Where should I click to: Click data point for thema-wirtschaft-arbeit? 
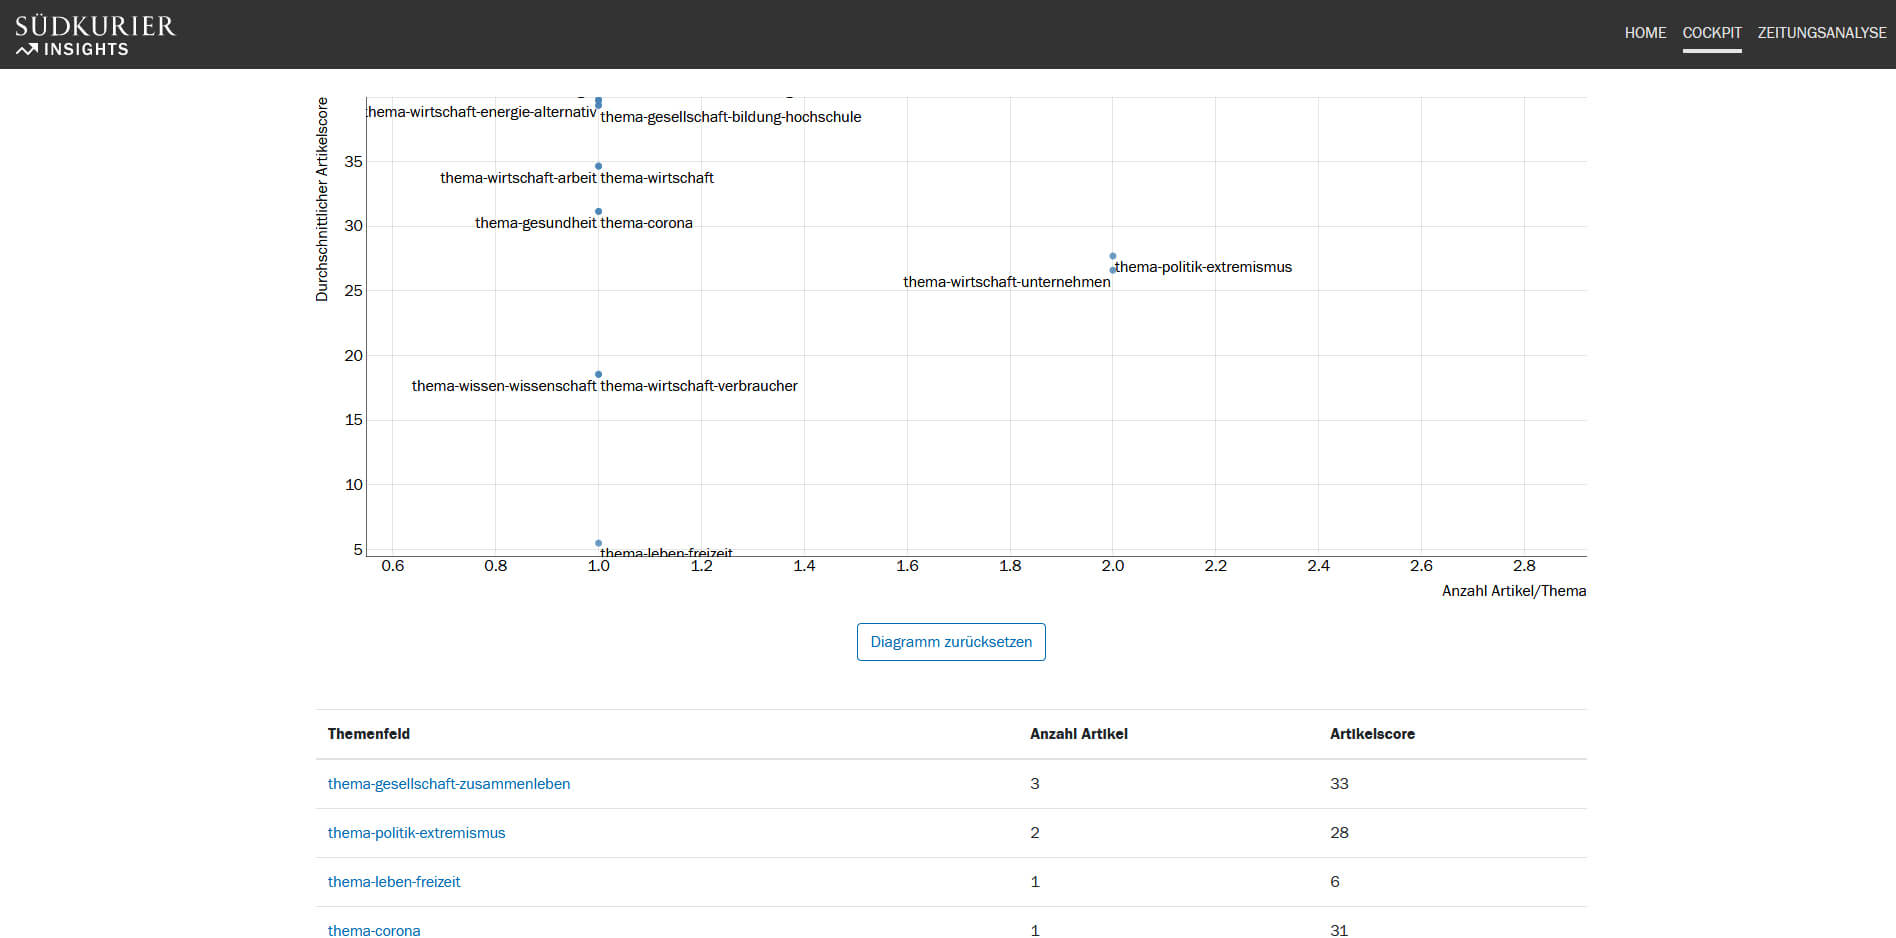598,166
